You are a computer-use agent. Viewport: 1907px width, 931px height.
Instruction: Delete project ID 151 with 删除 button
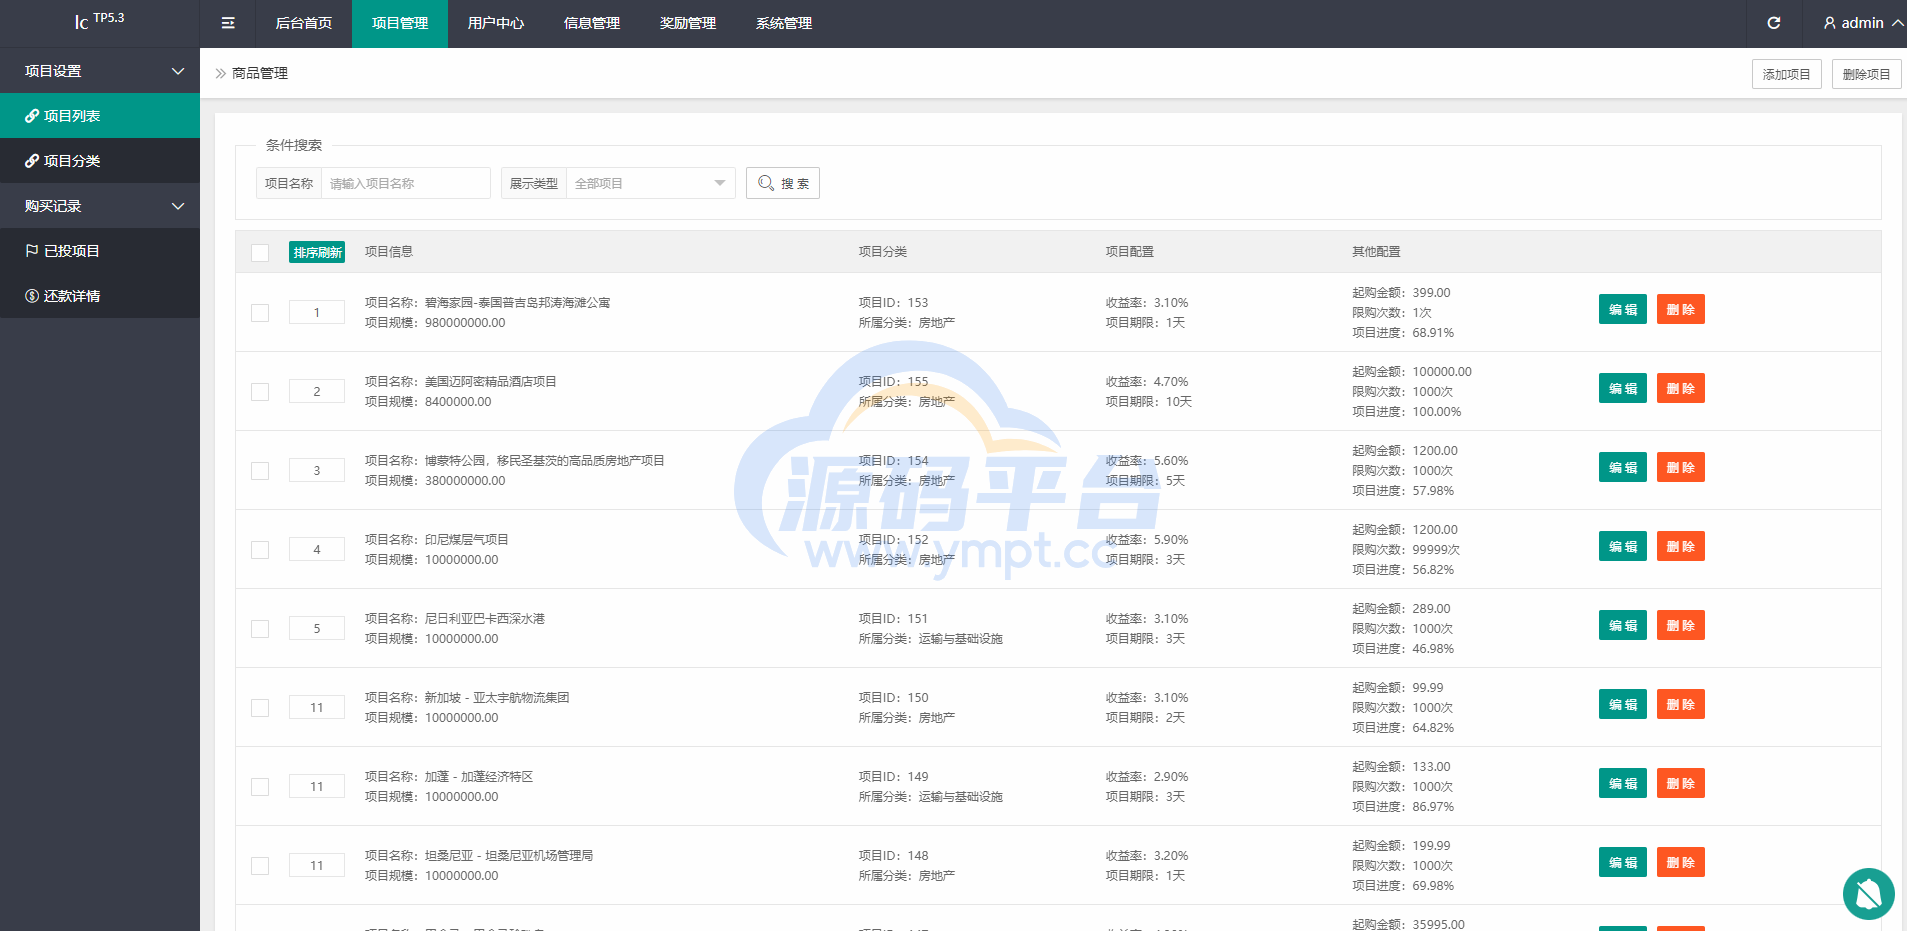(1680, 625)
